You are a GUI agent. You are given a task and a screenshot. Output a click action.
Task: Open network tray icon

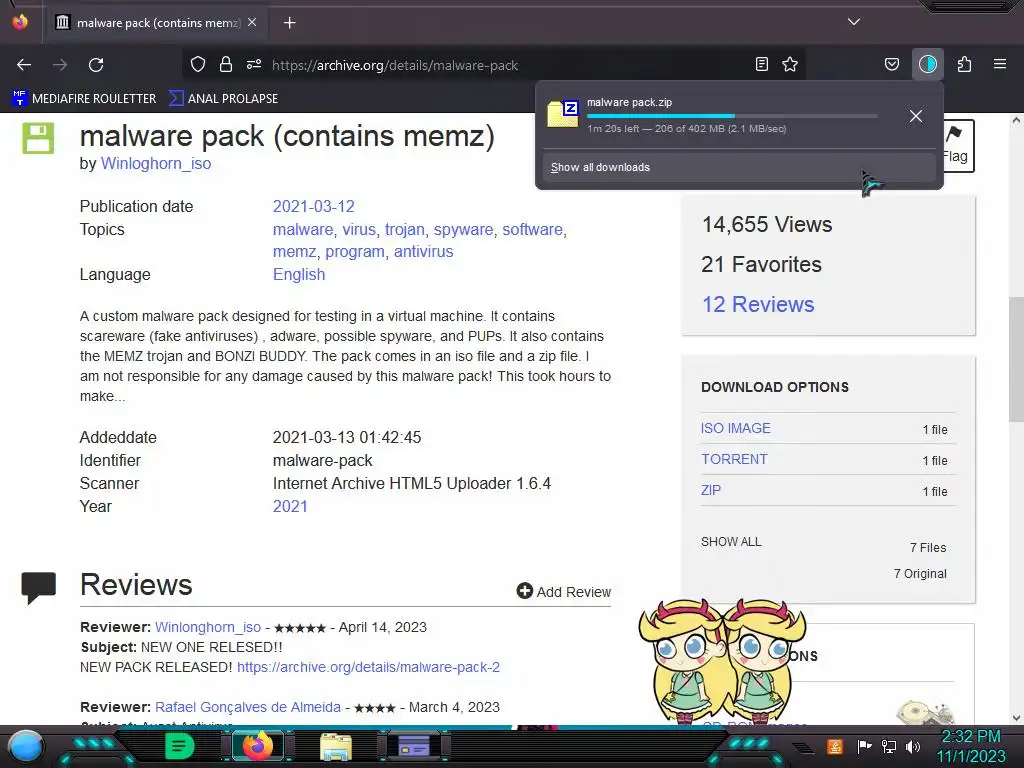coord(889,746)
